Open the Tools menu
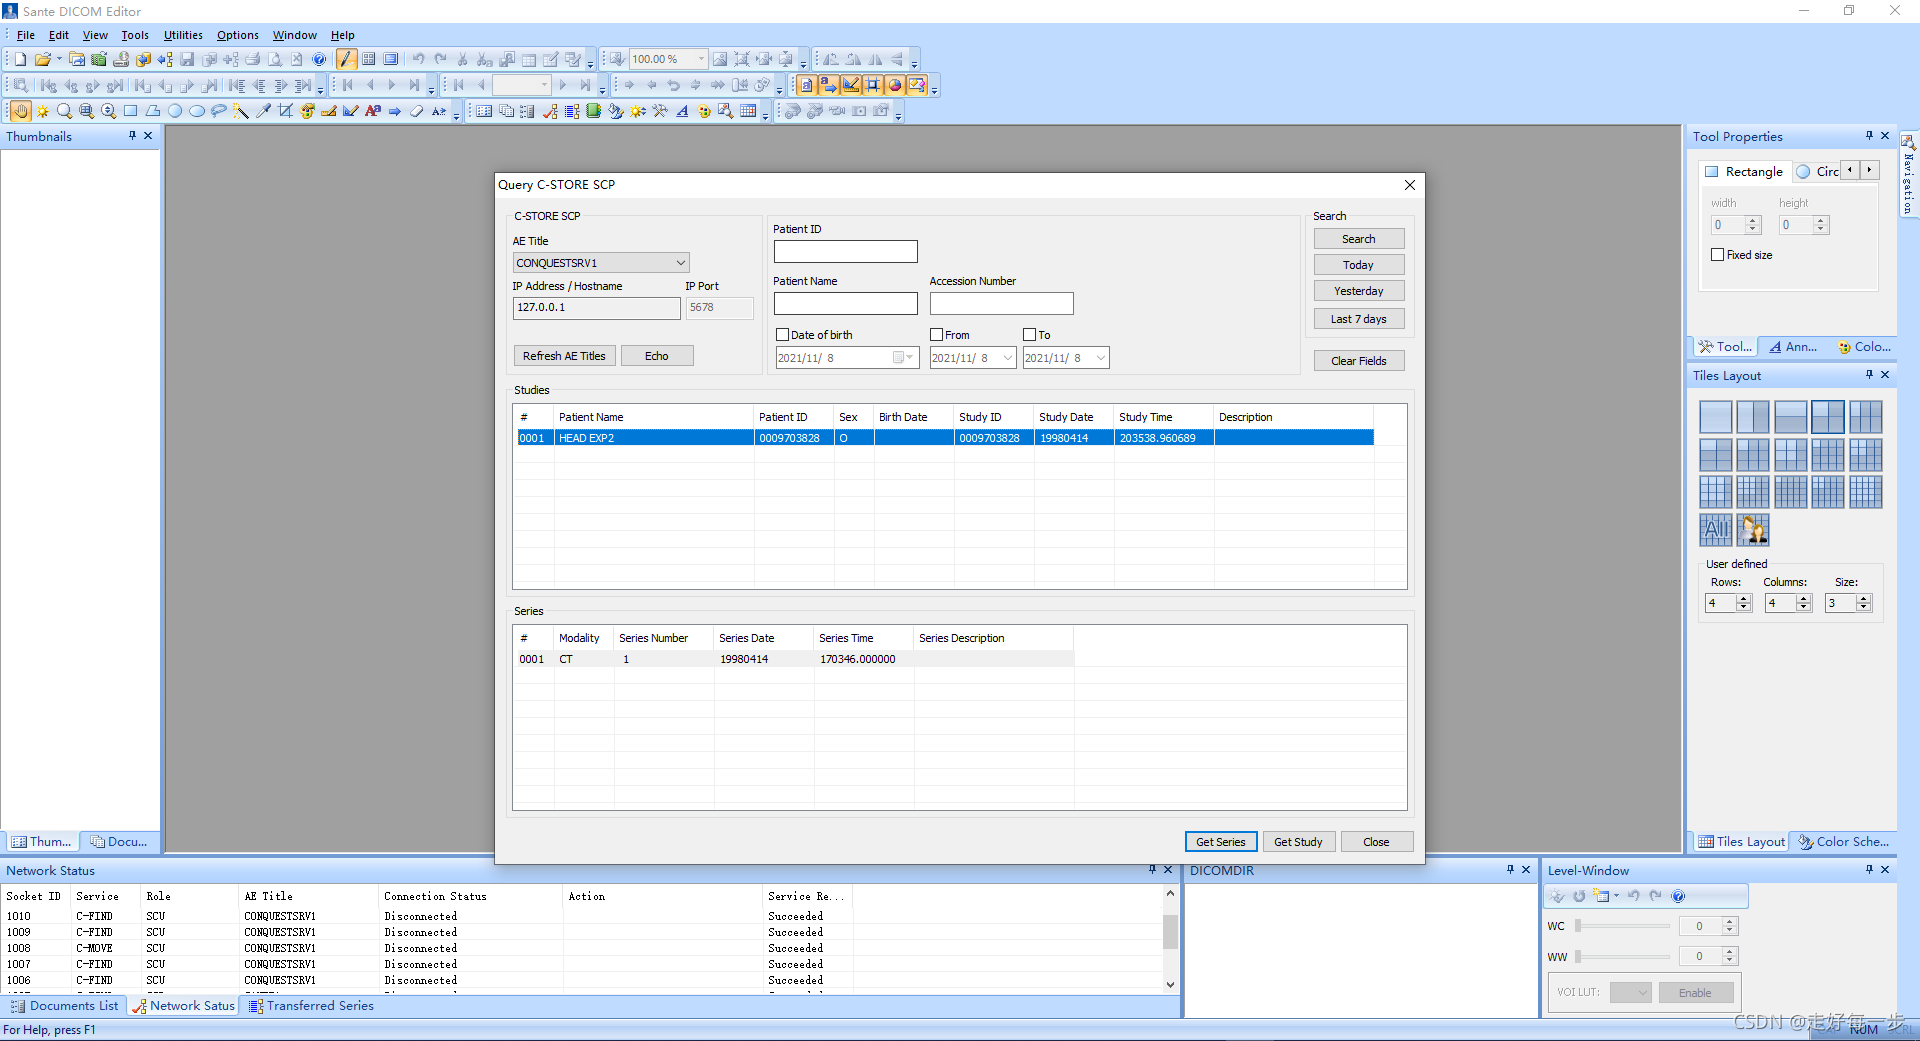Screen dimensions: 1920x1041 pos(135,35)
